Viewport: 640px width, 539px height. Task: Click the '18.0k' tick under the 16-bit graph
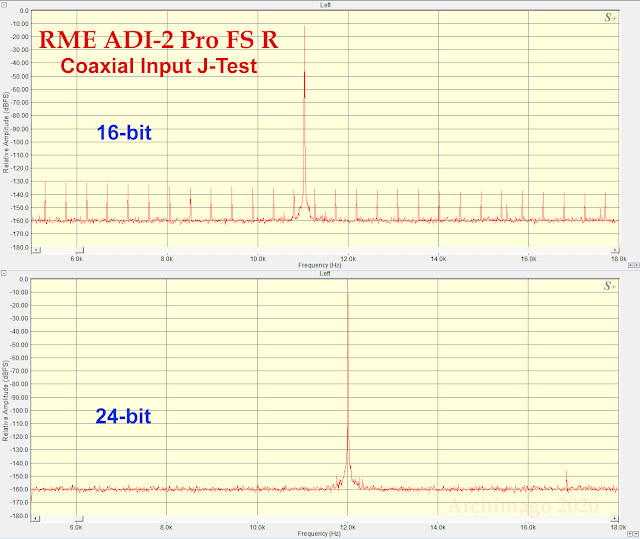[x=619, y=259]
